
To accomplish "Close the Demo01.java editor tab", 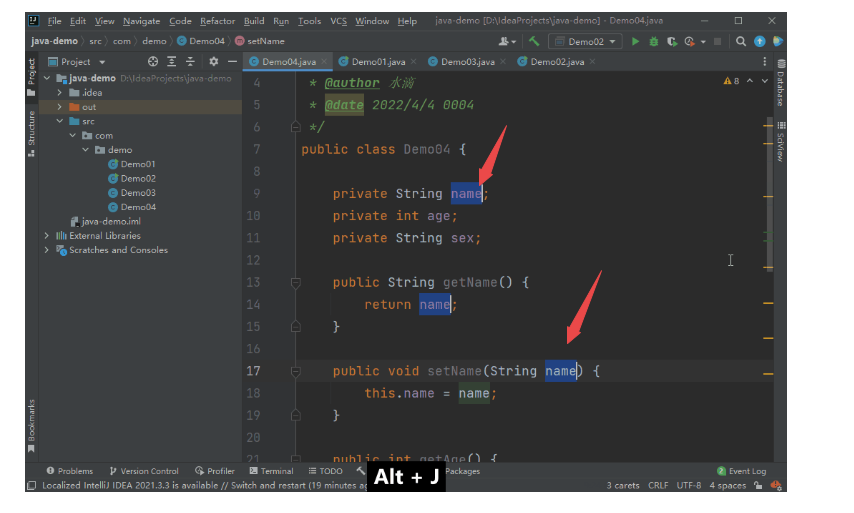I will [x=414, y=62].
